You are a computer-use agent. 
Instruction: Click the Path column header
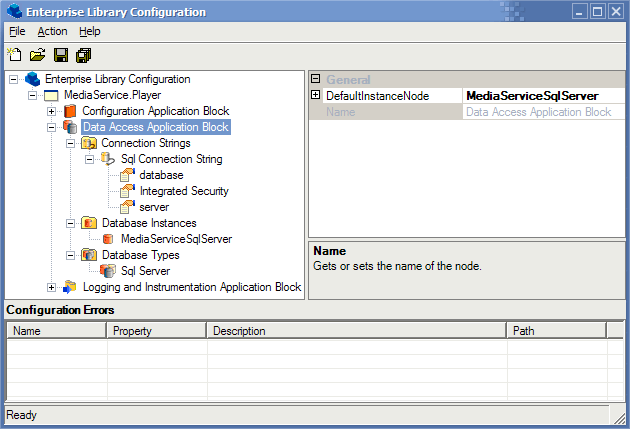(556, 331)
